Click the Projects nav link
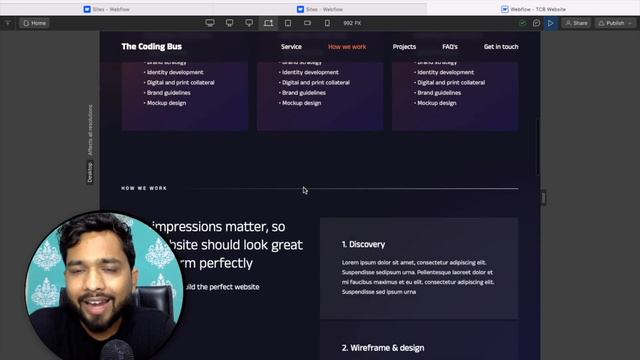 404,47
